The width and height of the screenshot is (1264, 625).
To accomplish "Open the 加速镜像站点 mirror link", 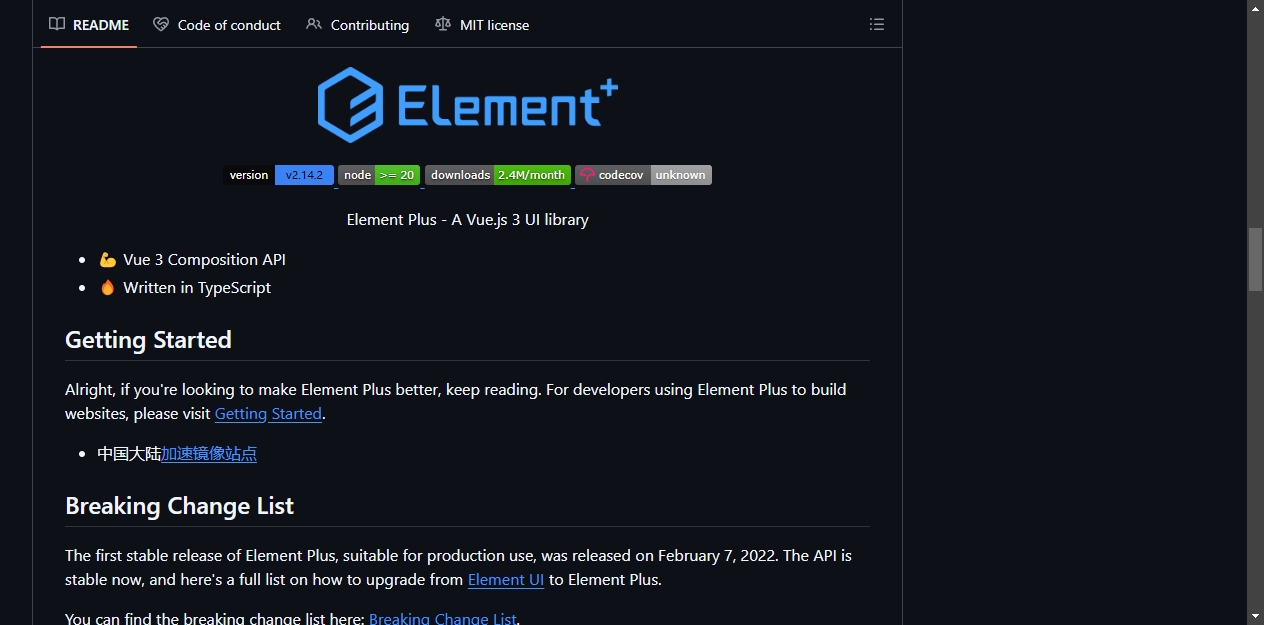I will coord(209,454).
